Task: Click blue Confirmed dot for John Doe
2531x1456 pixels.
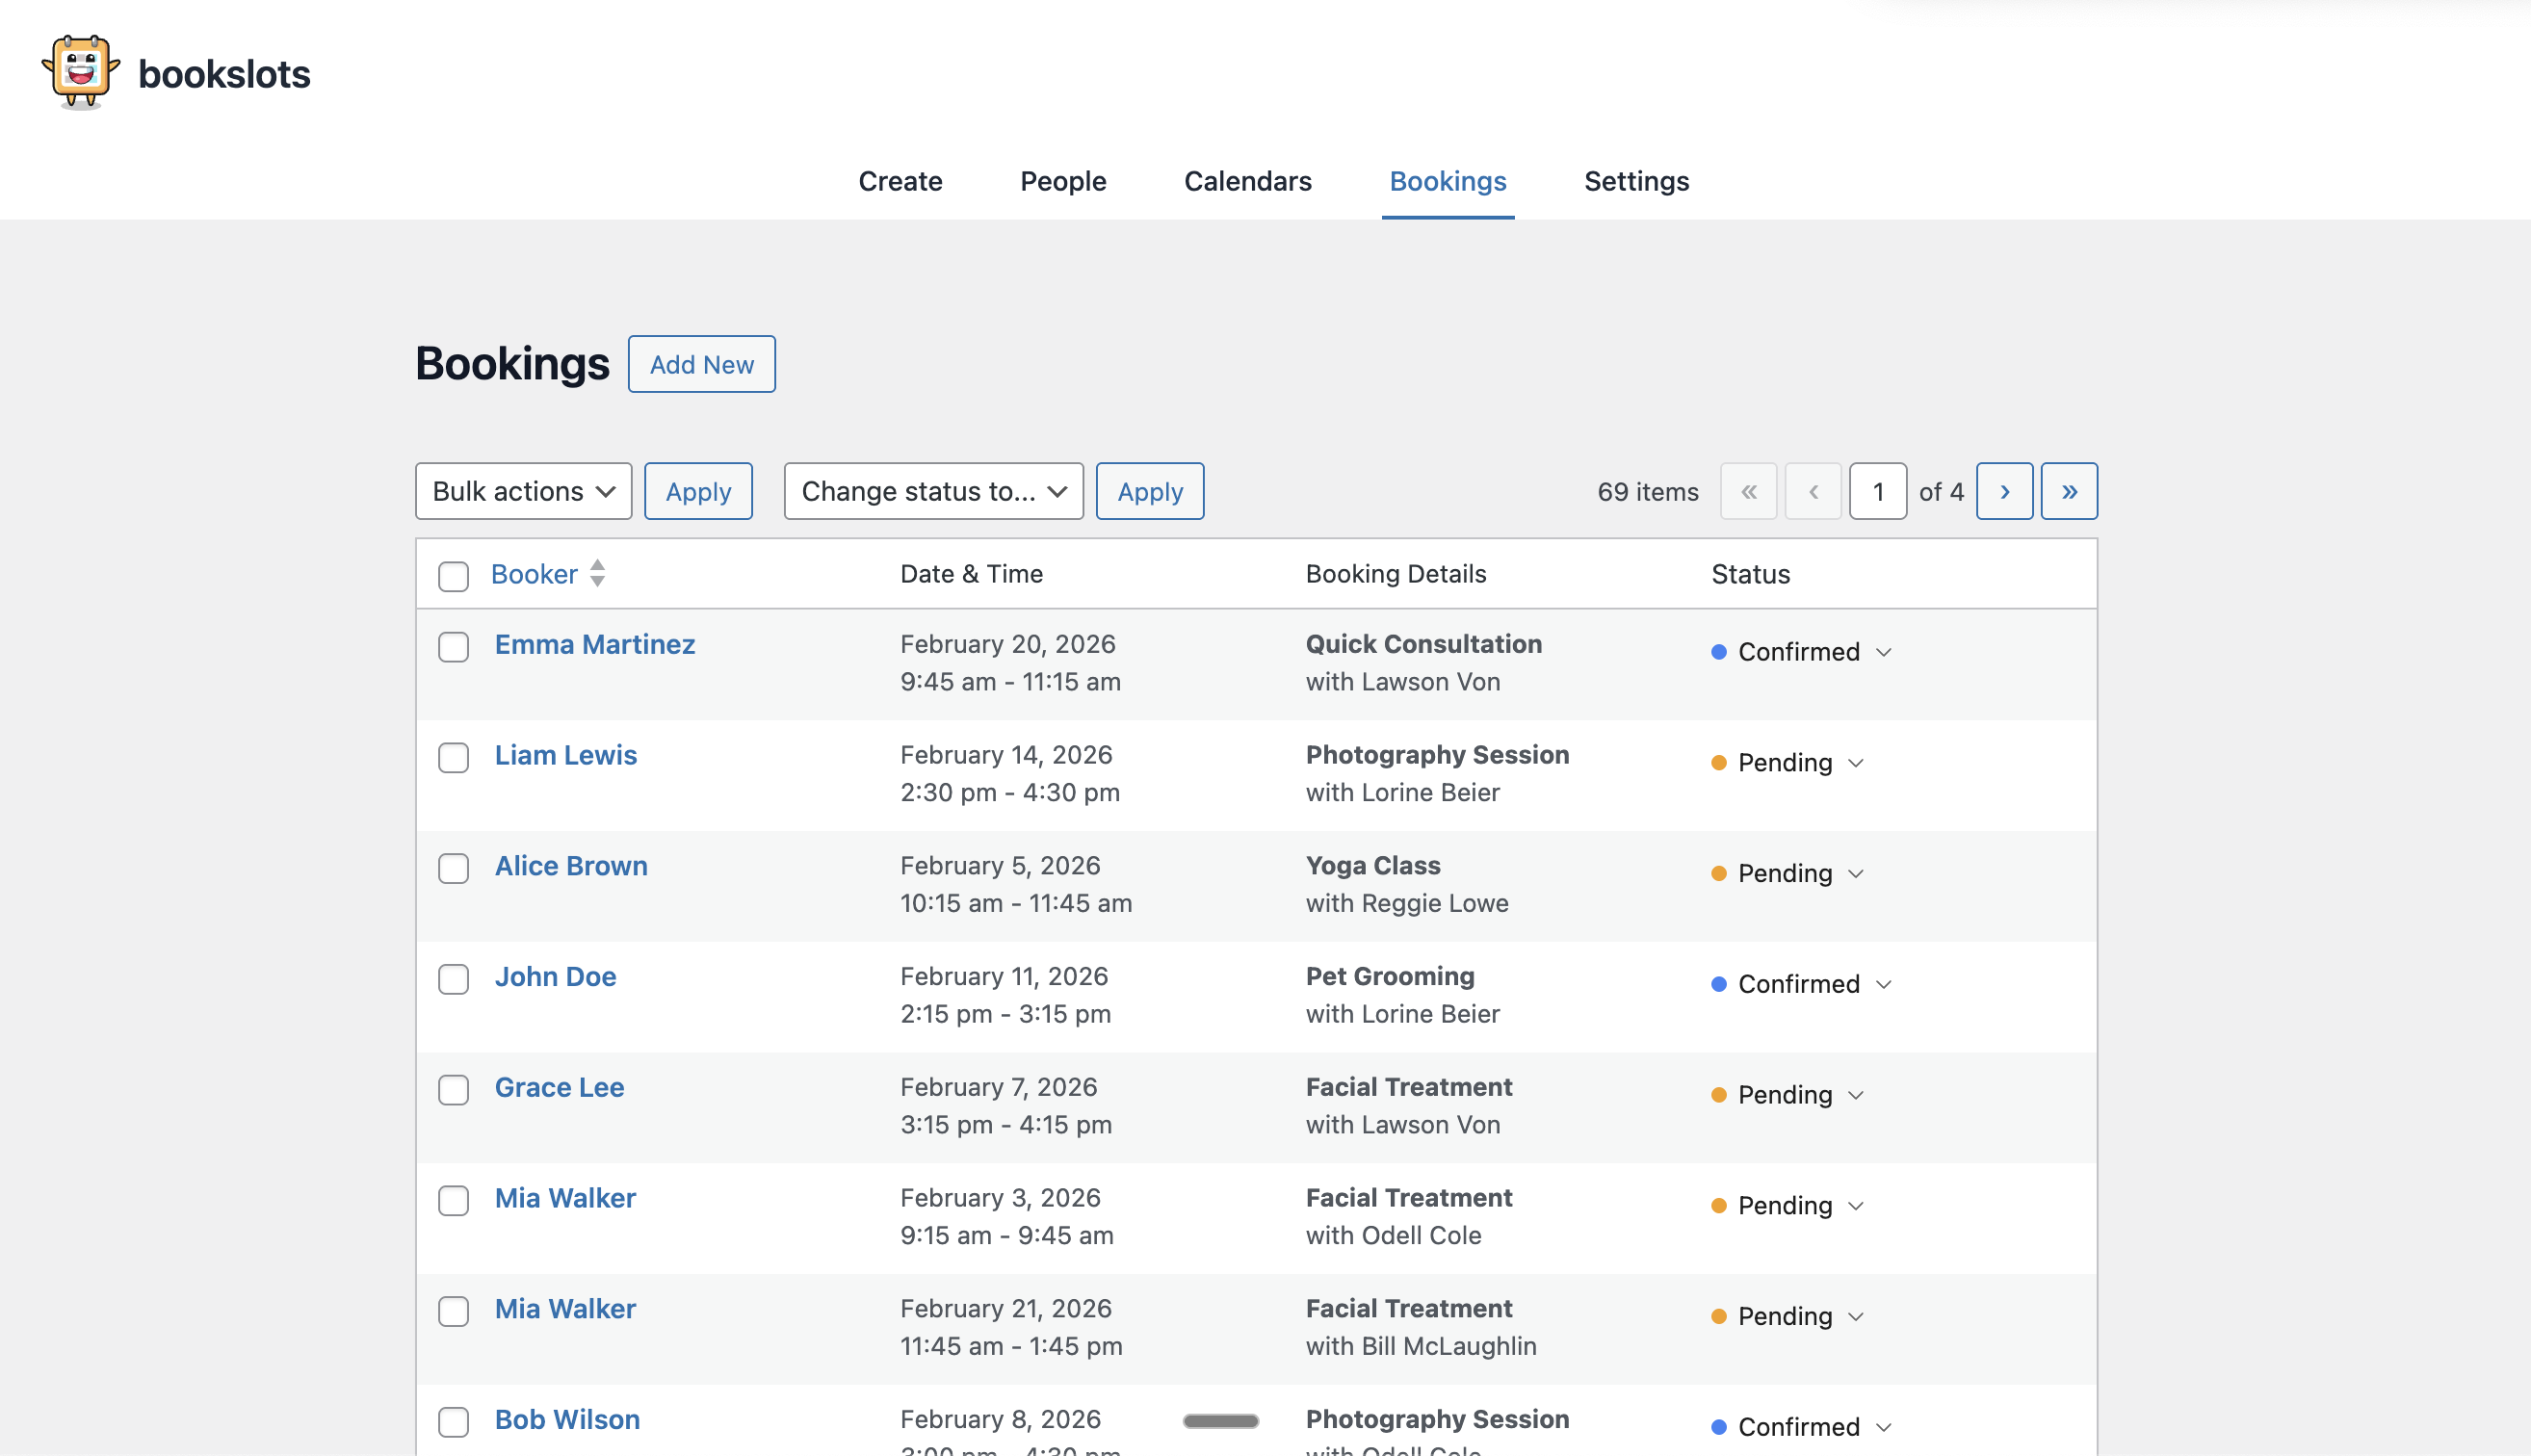Action: 1719,984
